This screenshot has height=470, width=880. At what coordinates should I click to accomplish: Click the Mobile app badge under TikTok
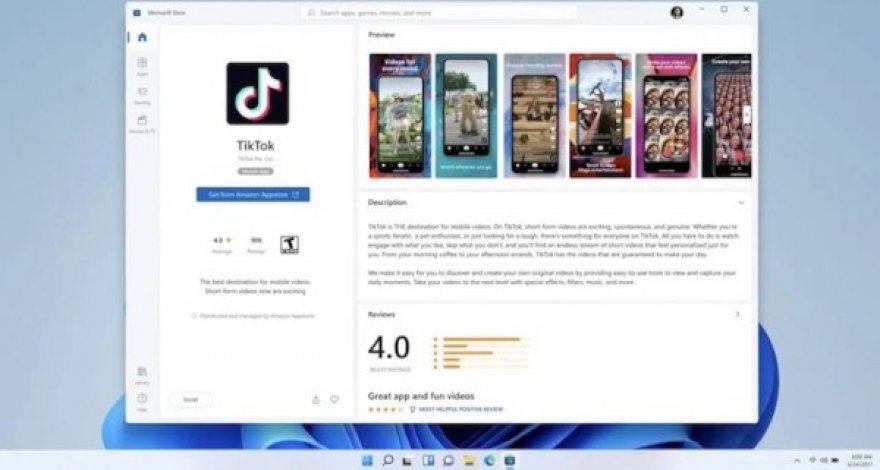point(256,171)
